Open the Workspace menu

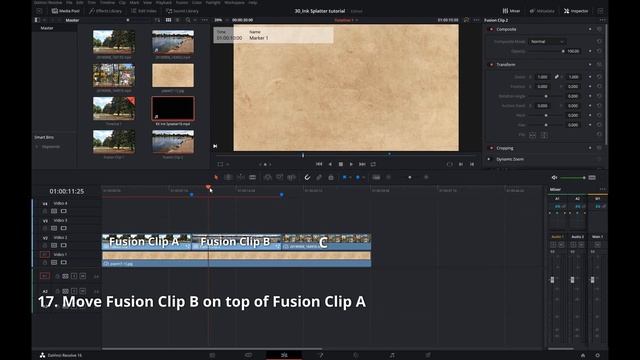(x=234, y=2)
